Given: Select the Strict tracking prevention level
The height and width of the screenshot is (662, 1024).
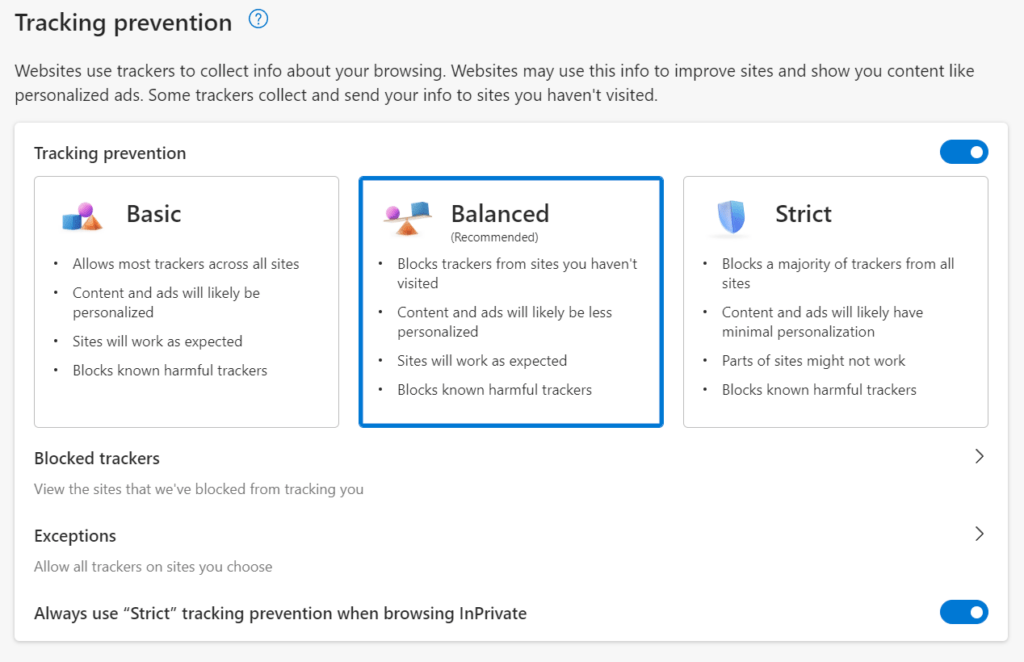Looking at the screenshot, I should tap(835, 302).
